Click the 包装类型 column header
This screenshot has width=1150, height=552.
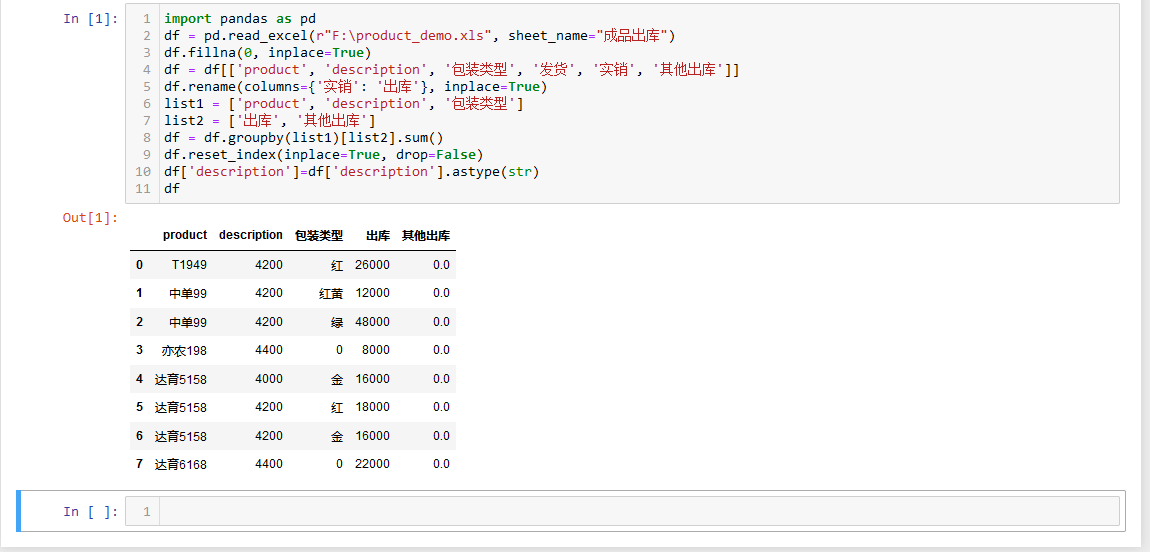[319, 235]
